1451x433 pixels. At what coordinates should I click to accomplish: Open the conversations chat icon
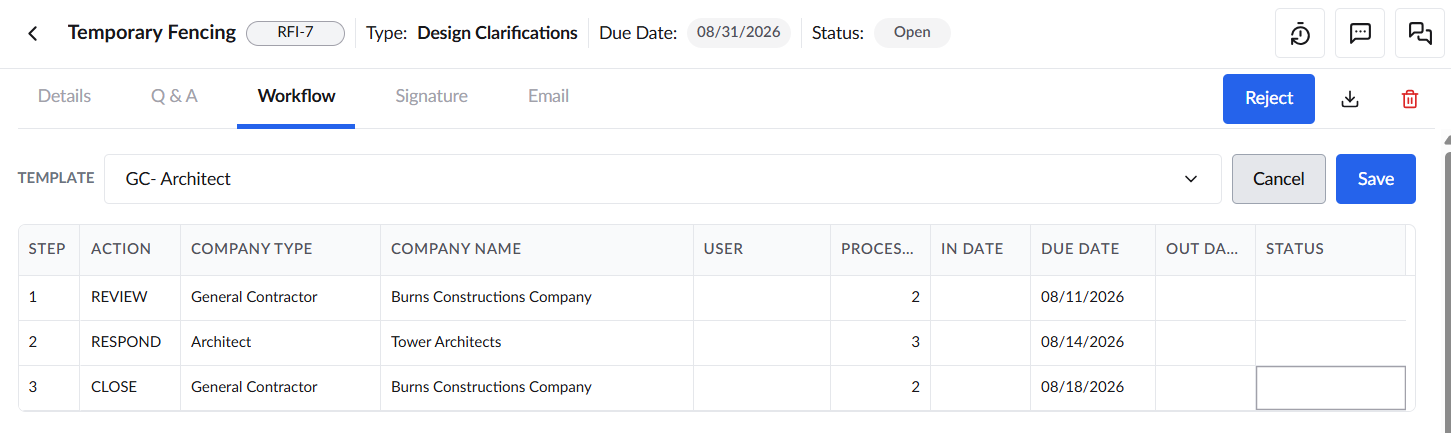(1420, 33)
